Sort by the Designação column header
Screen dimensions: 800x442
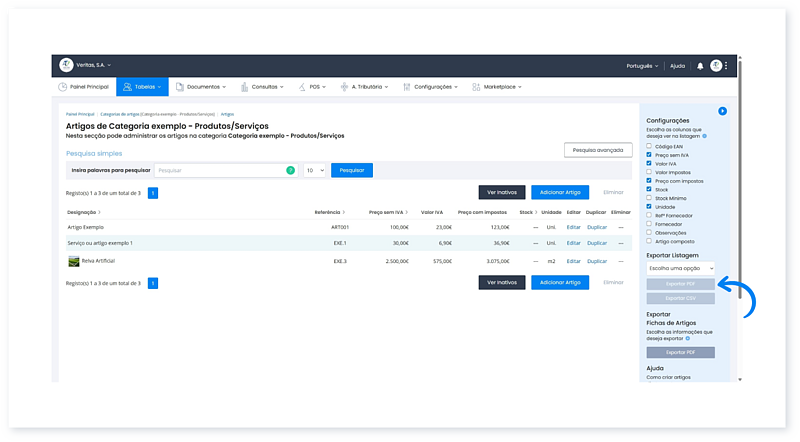(84, 212)
